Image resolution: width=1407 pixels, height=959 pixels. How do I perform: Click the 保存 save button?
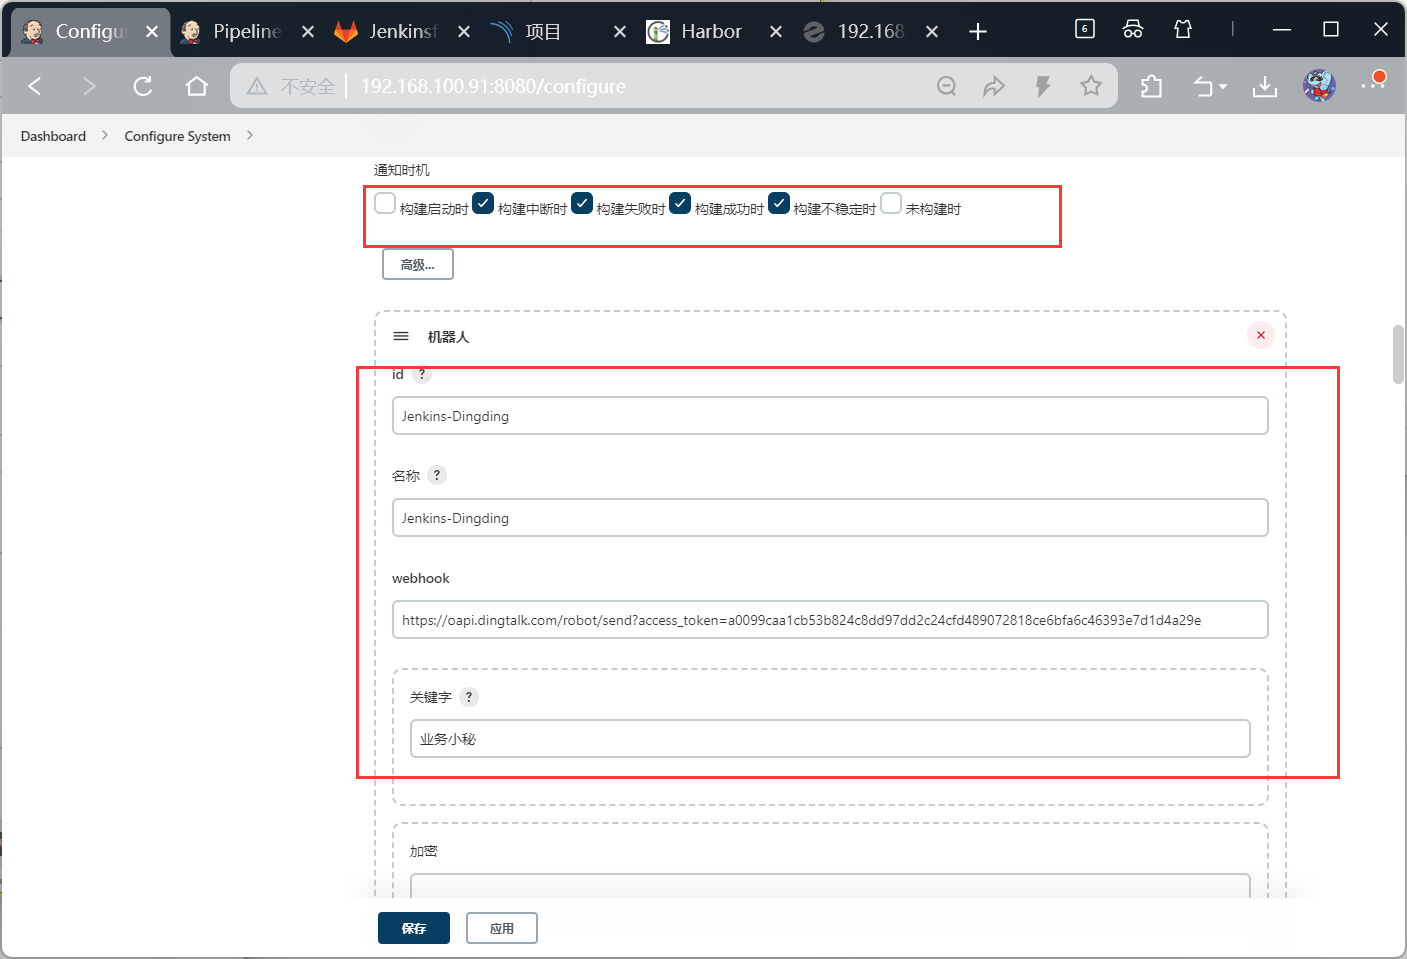(x=414, y=928)
